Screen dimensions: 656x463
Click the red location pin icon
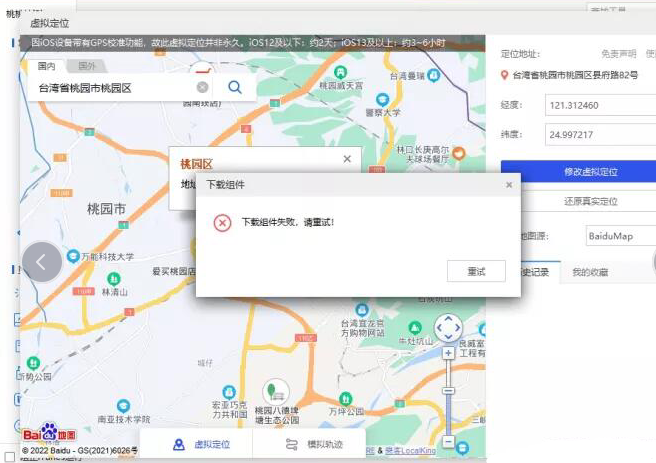pyautogui.click(x=505, y=75)
